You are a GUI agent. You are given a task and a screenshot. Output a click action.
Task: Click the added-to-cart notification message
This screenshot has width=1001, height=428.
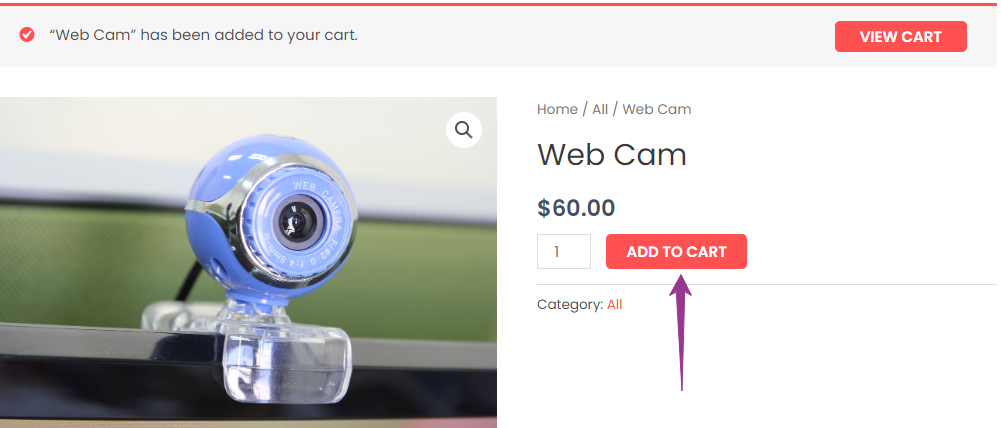204,34
